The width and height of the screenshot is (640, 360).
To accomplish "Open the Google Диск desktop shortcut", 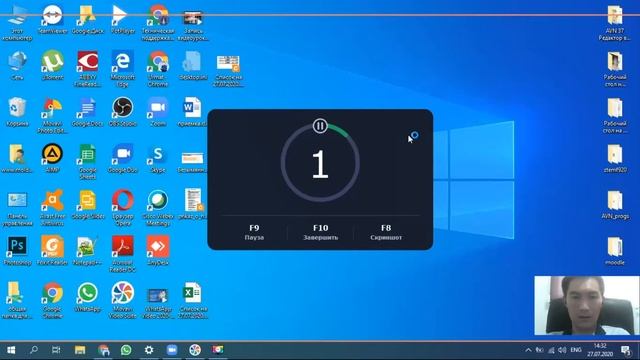I will click(87, 19).
